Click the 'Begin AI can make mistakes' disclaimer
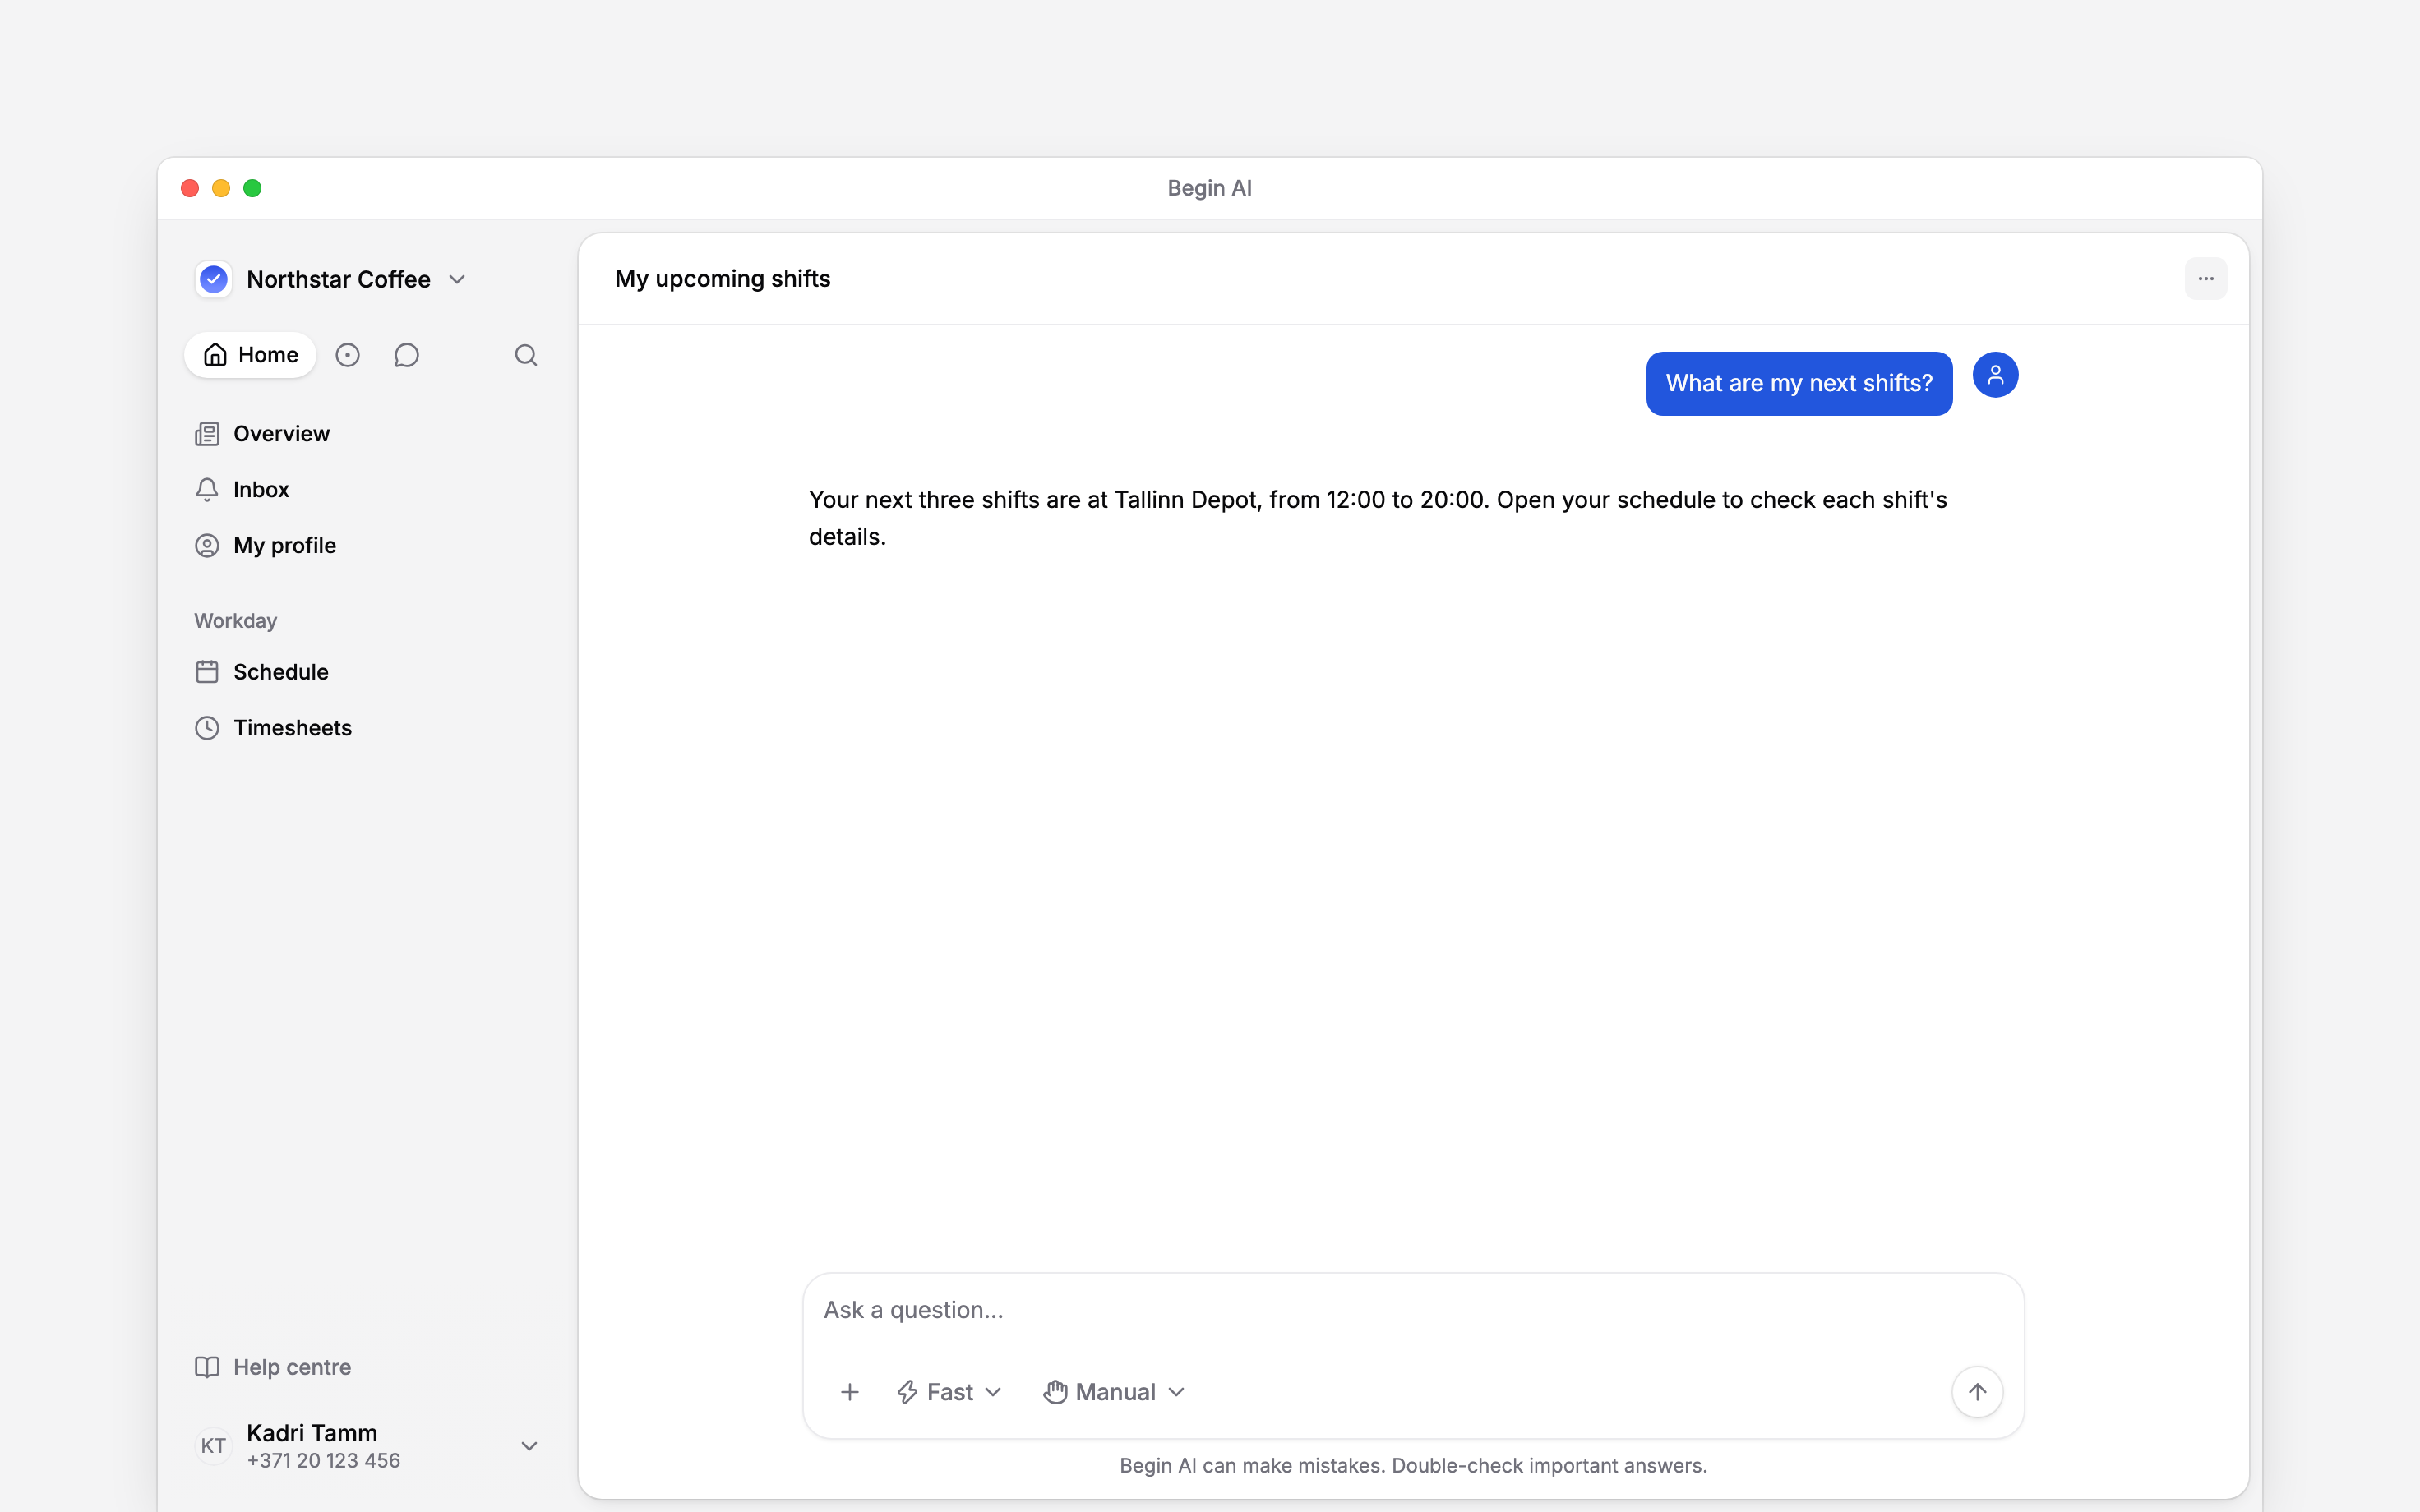 1413,1466
